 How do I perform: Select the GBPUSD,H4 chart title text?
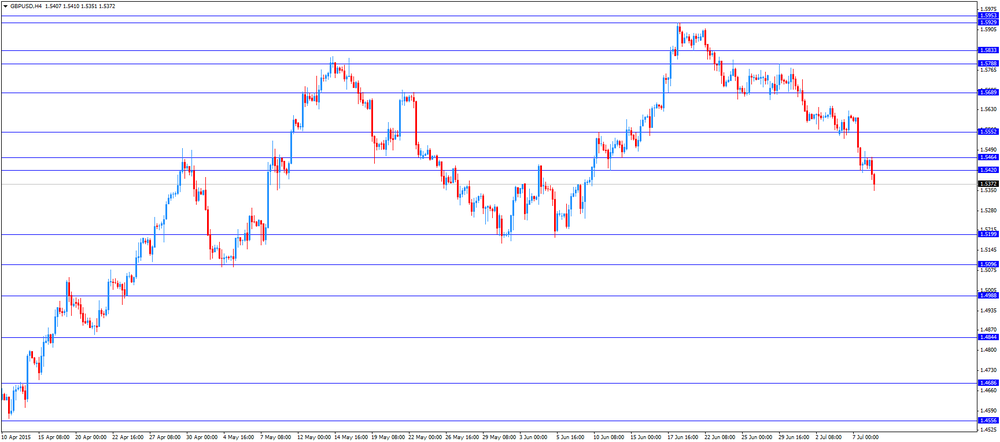click(26, 5)
